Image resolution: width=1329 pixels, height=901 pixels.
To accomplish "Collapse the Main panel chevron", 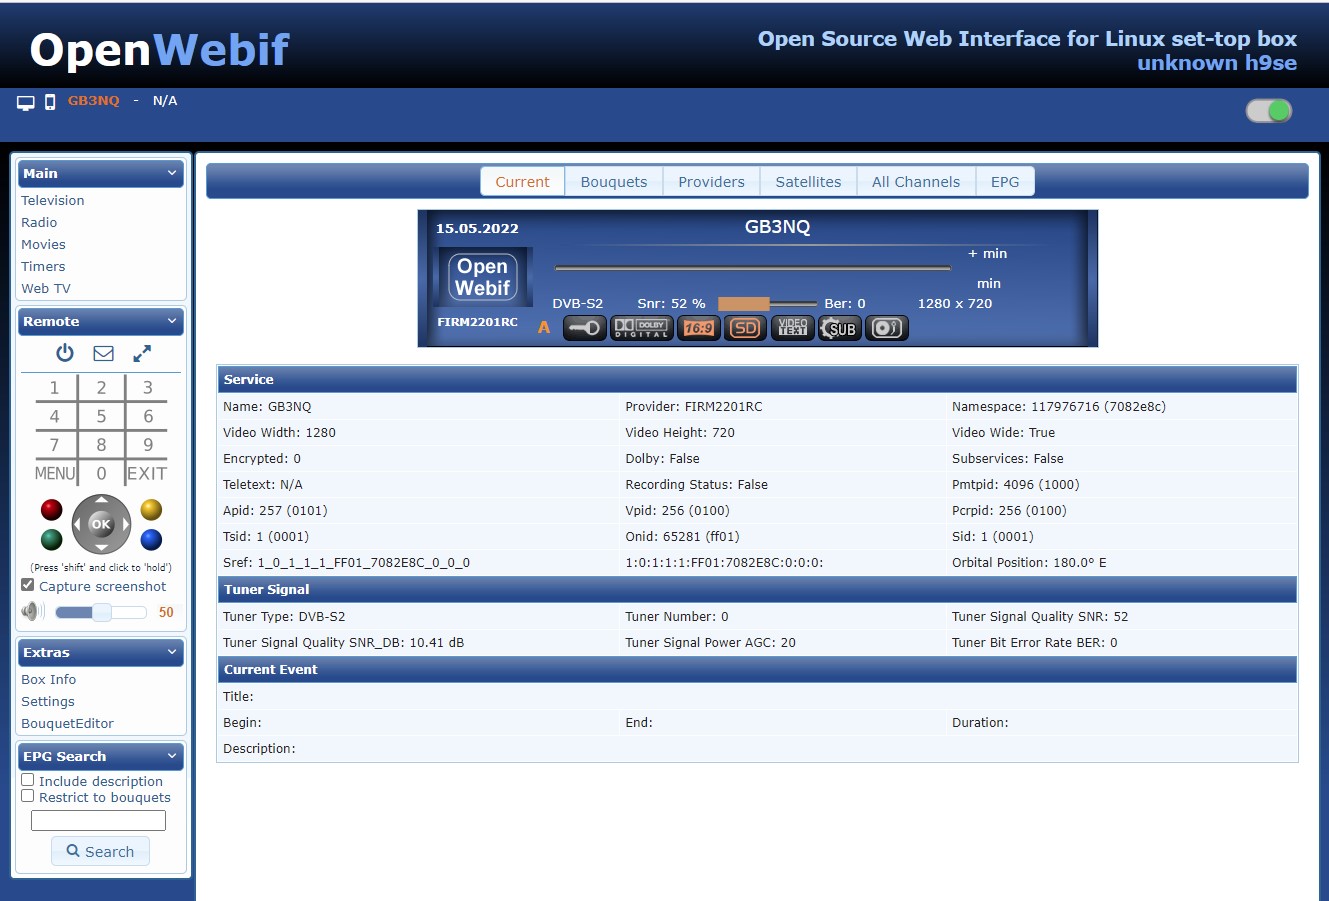I will [x=172, y=173].
